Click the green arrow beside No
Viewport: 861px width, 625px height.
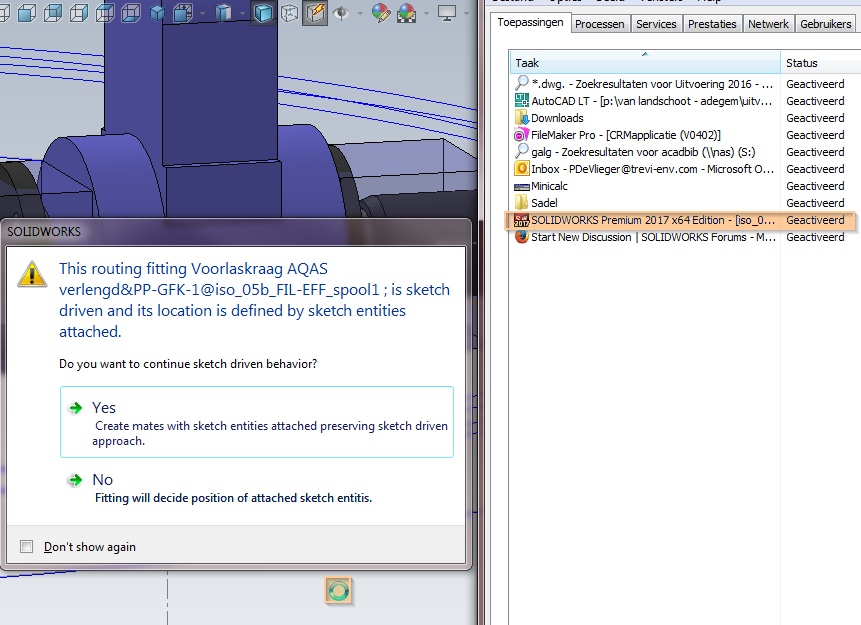click(75, 480)
